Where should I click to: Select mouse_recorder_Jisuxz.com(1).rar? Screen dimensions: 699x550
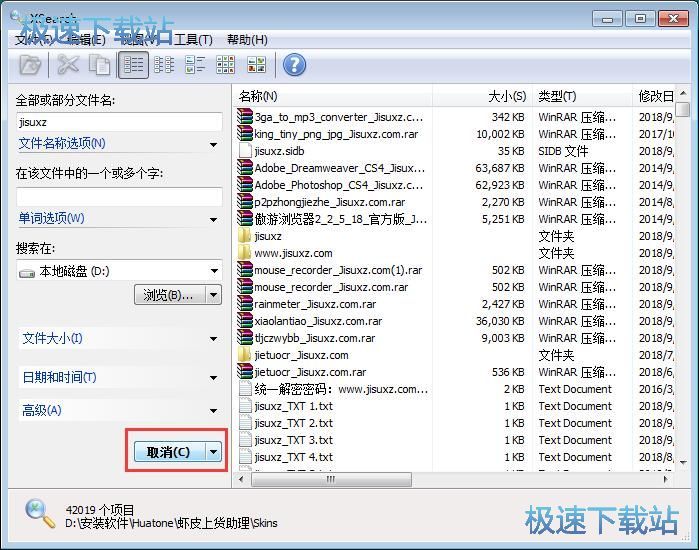click(x=338, y=270)
